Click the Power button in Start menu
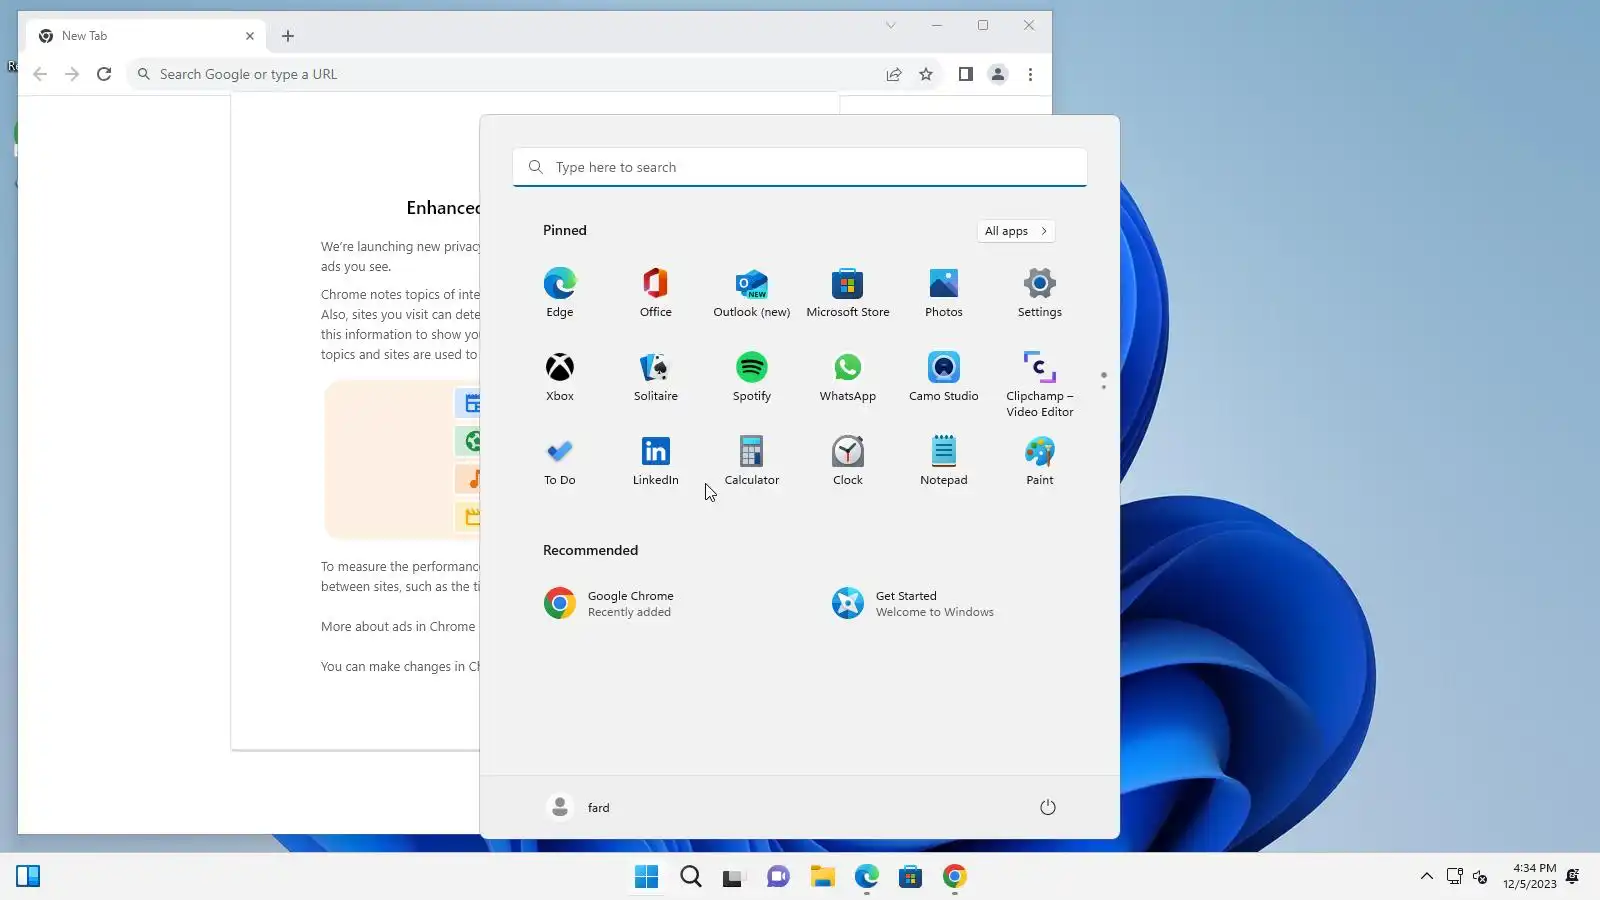1600x900 pixels. 1048,807
